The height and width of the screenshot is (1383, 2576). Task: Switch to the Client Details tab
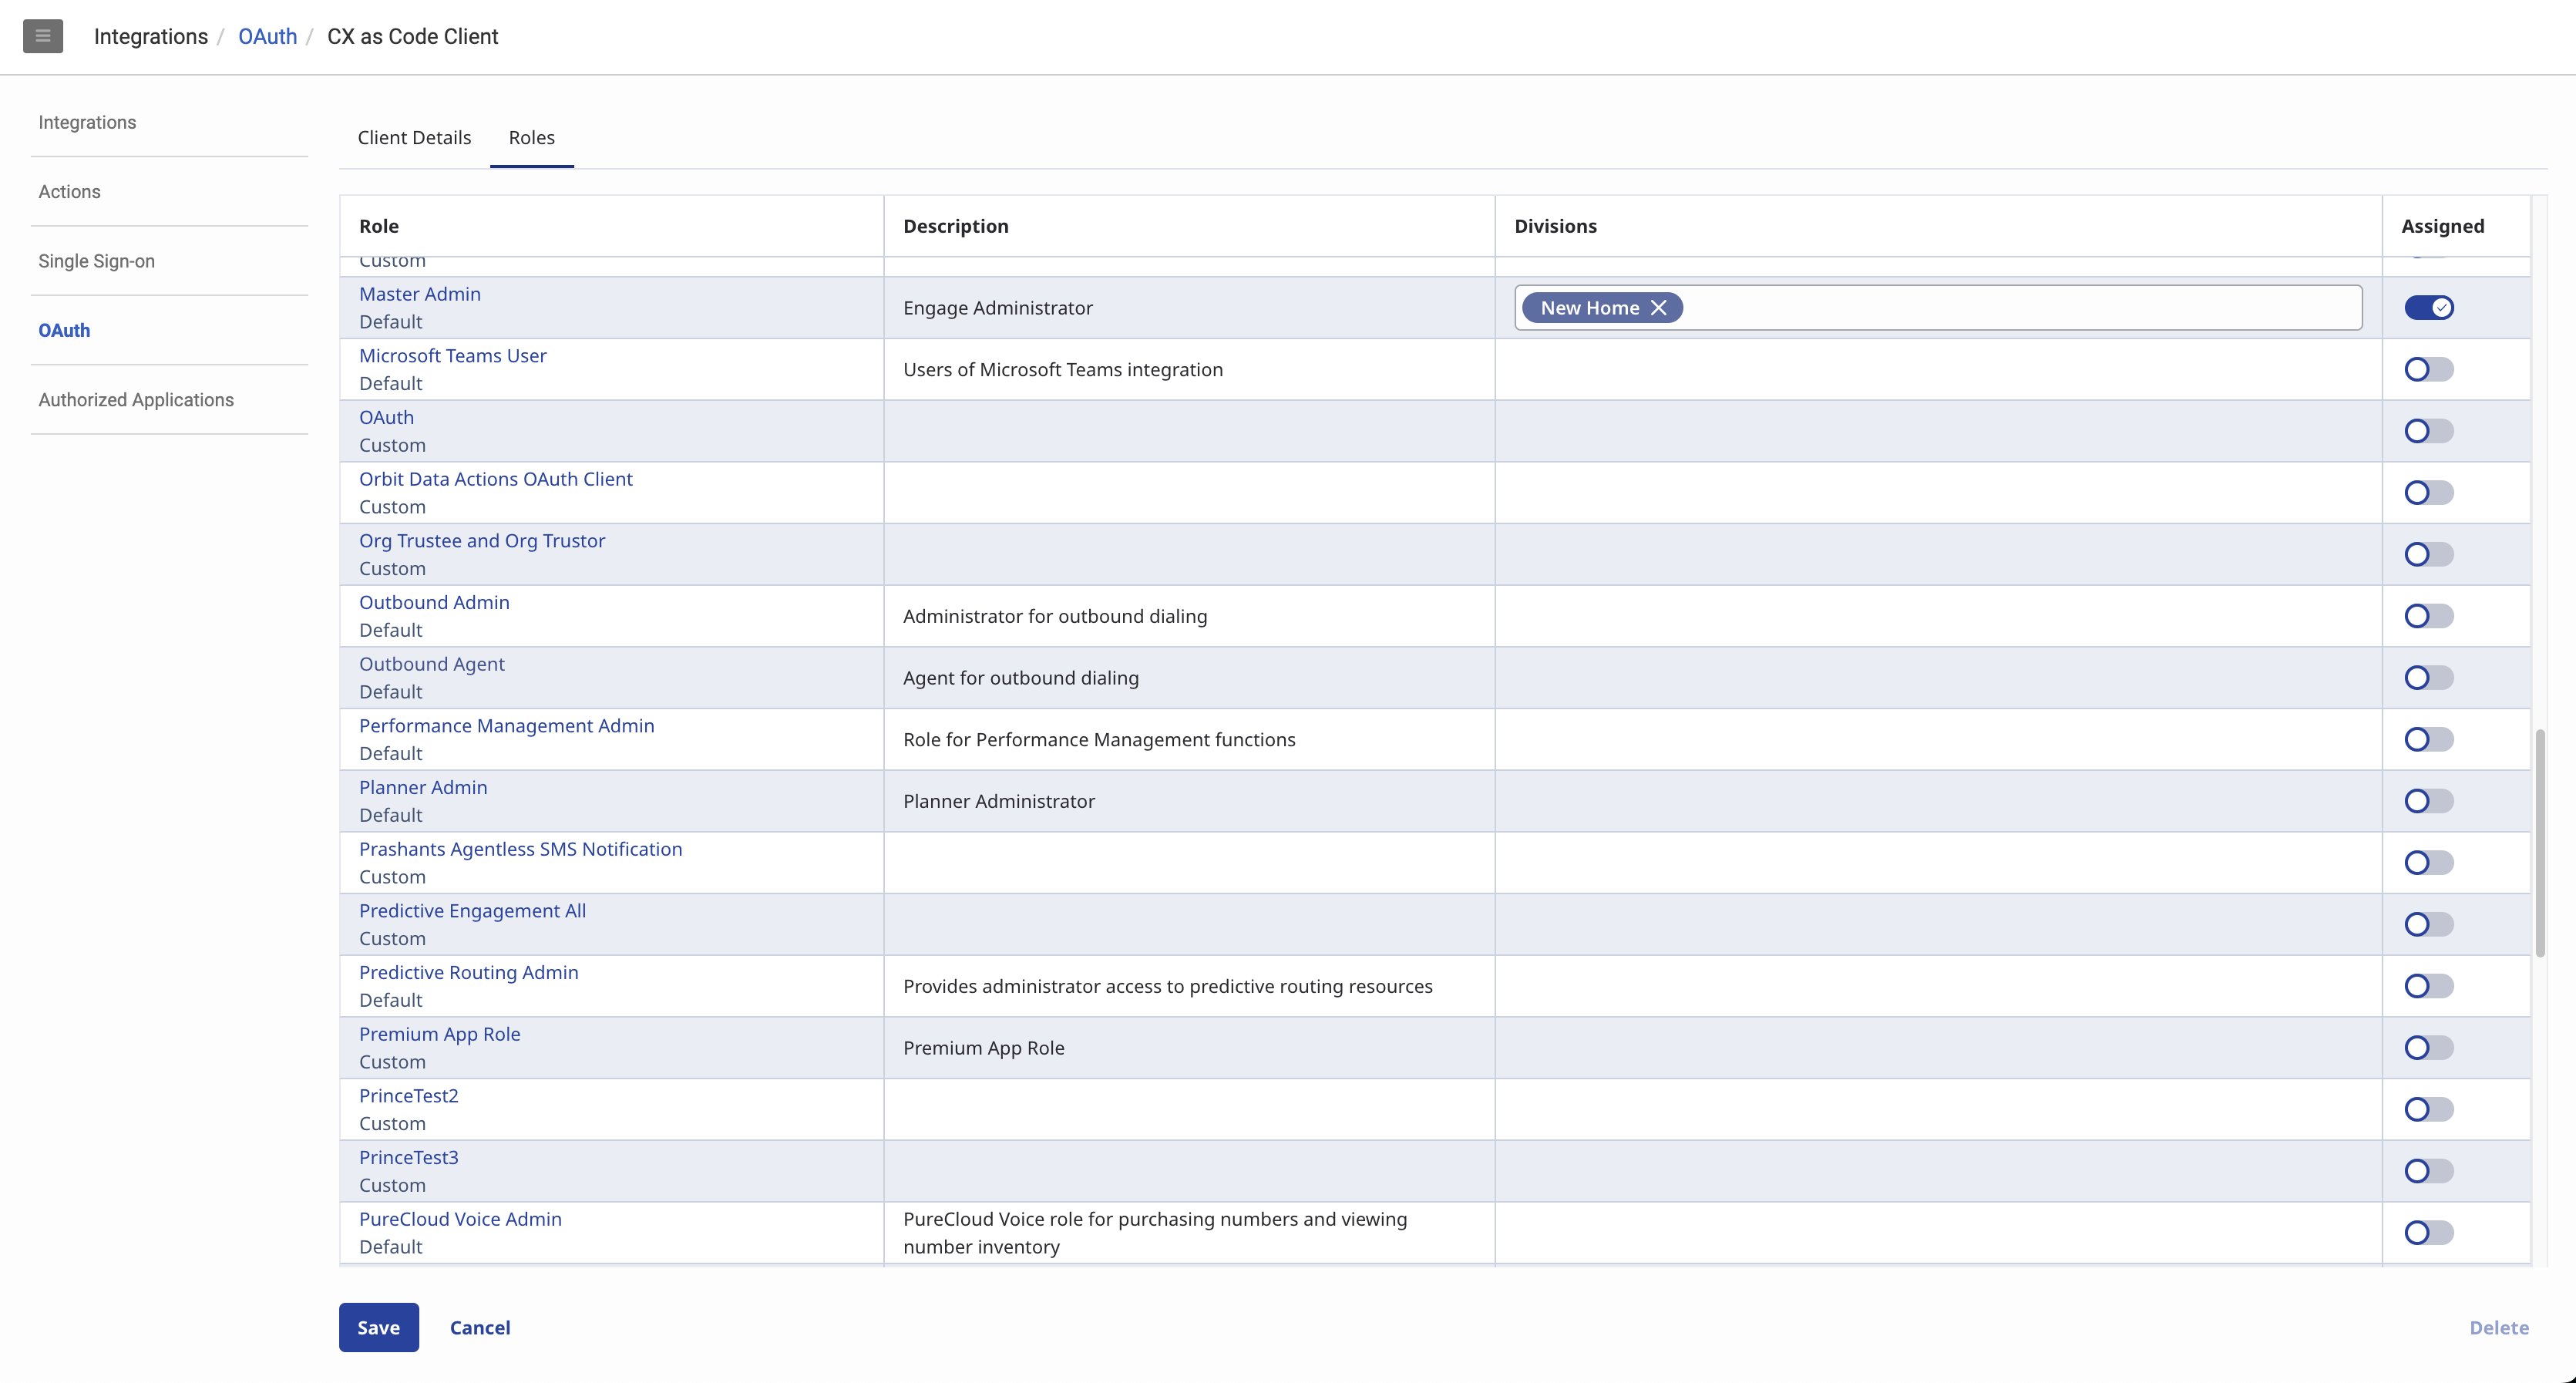click(x=413, y=137)
